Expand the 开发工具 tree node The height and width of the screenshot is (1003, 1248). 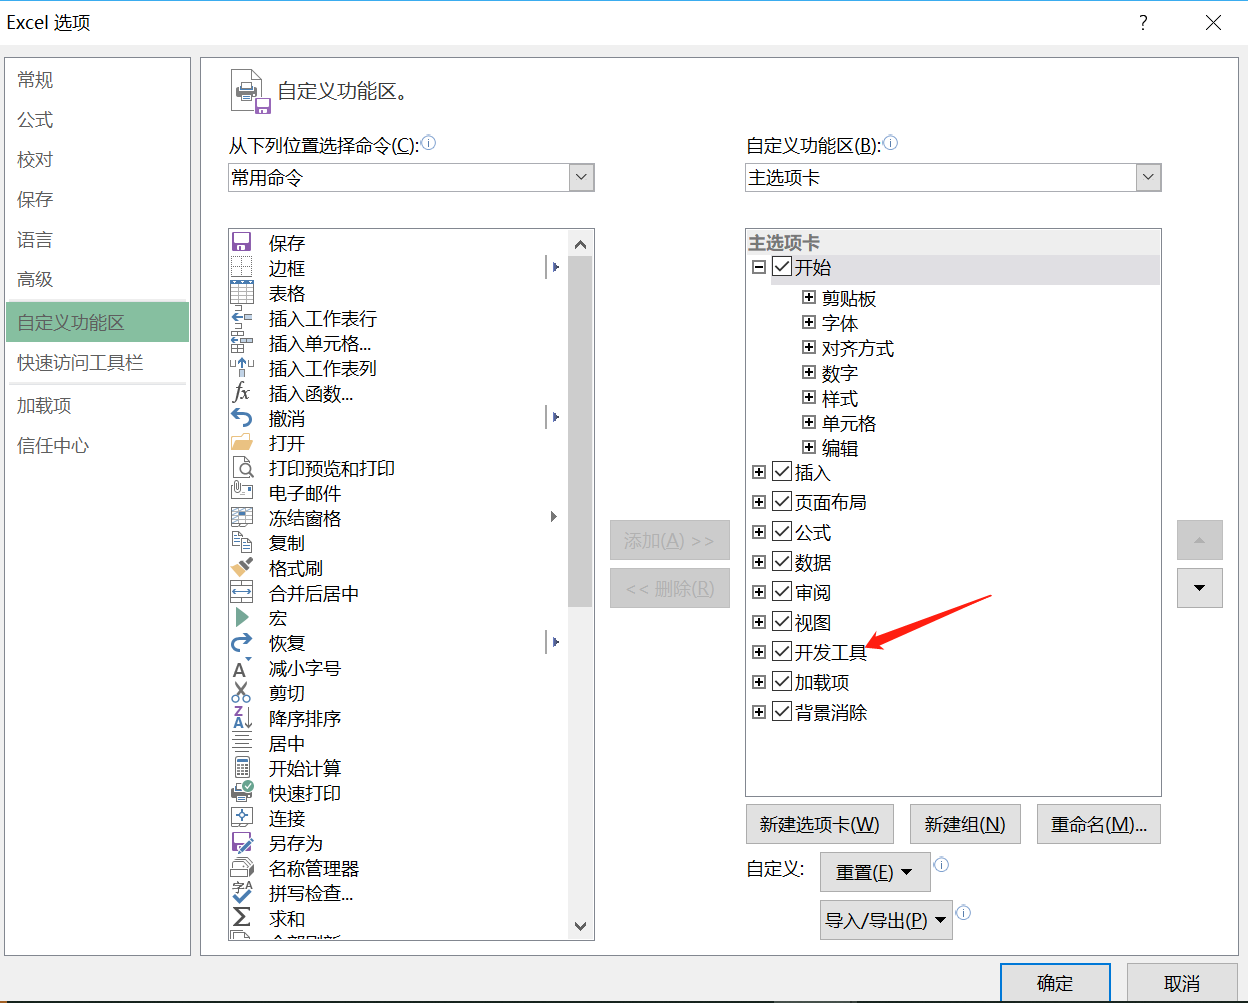pos(759,652)
